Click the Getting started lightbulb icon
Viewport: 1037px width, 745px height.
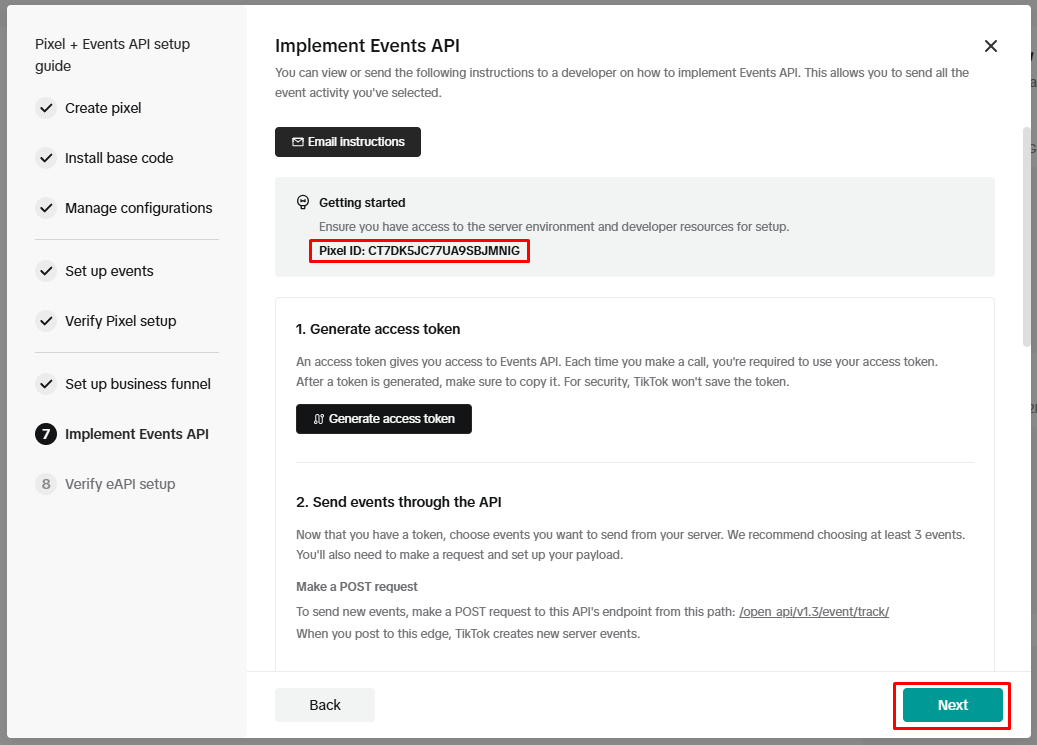click(x=303, y=202)
